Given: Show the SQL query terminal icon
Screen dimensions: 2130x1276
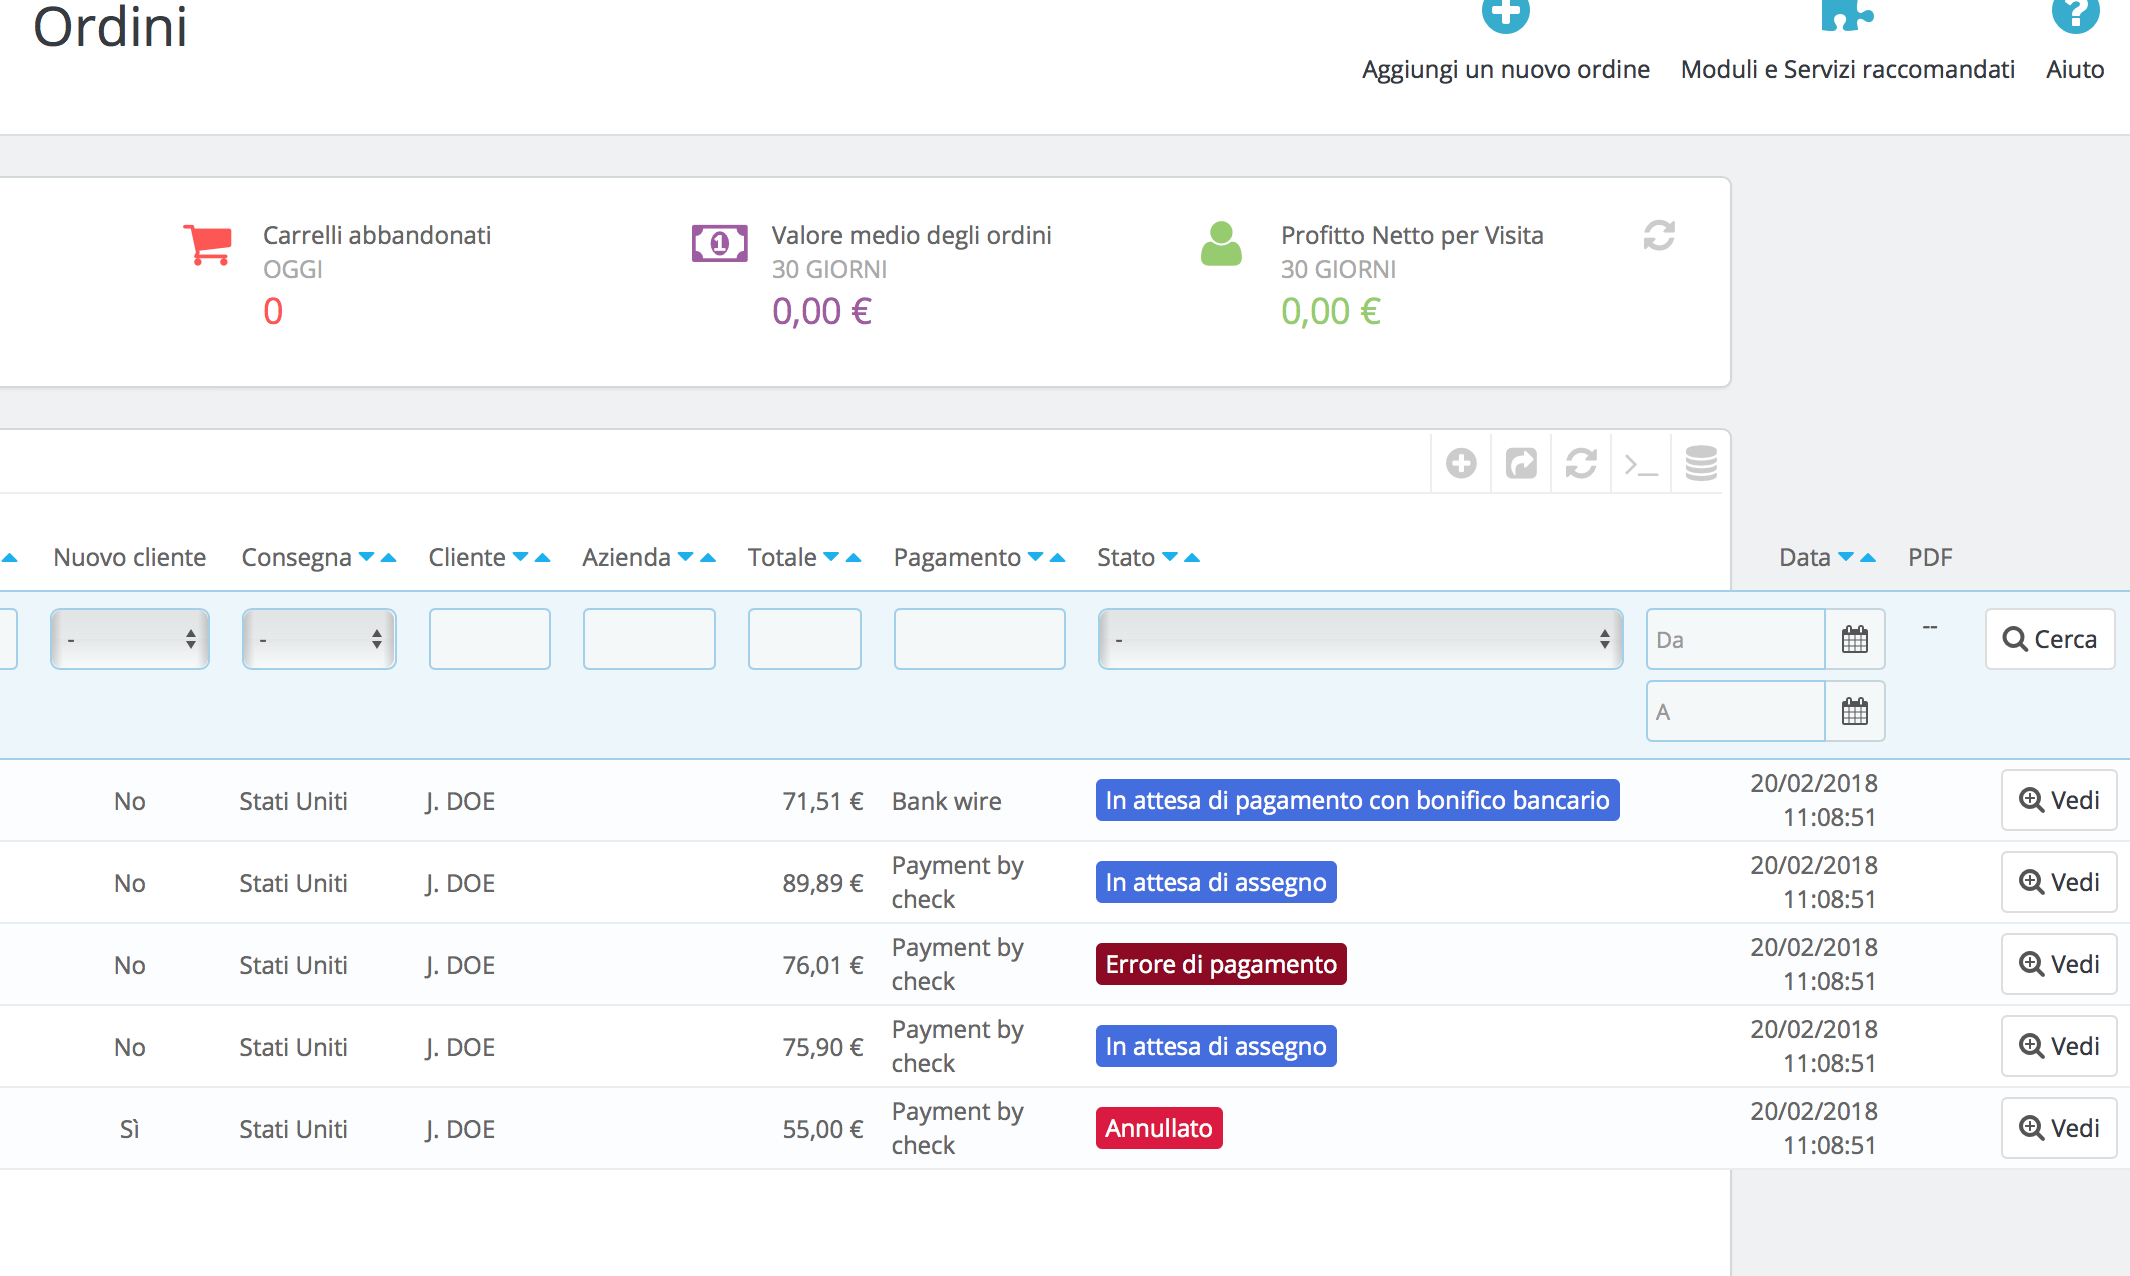Looking at the screenshot, I should pos(1641,463).
